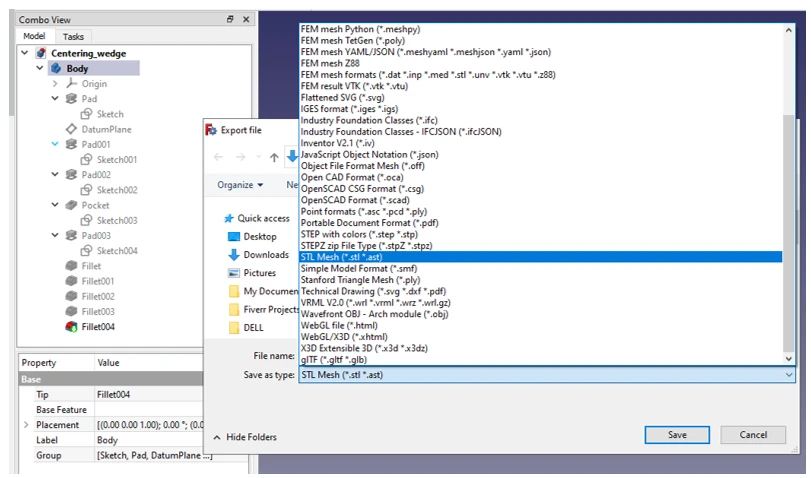Click the Fillet002 icon
Viewport: 811px width, 478px height.
[71, 296]
